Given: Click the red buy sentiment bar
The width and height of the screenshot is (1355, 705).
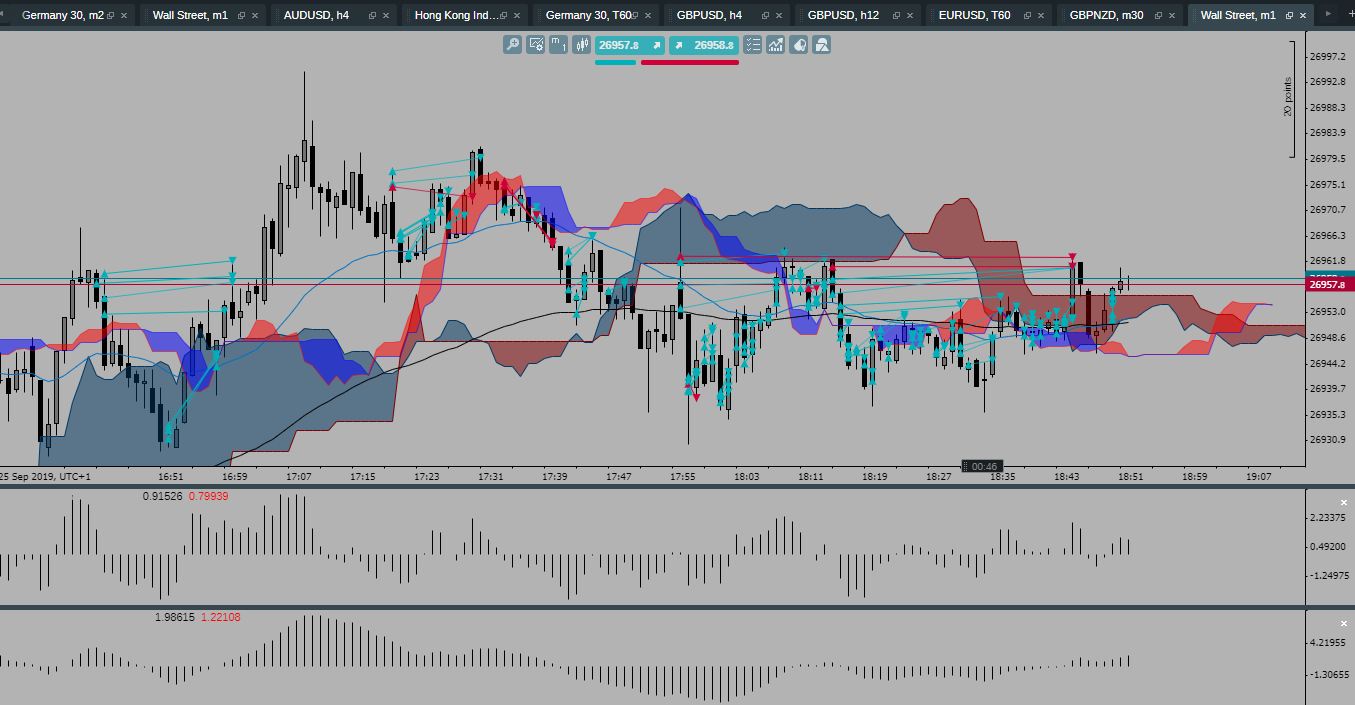Looking at the screenshot, I should 690,62.
